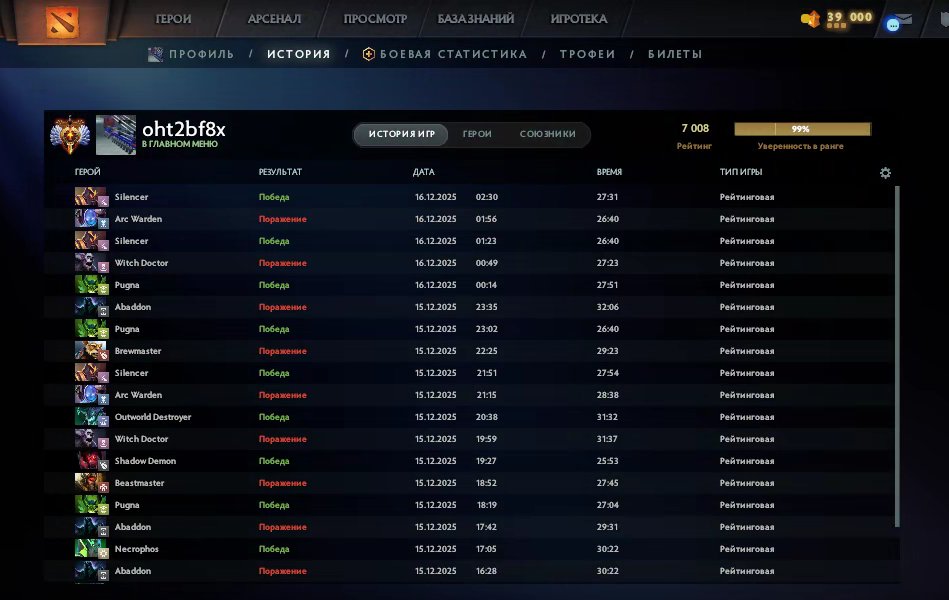
Task: Sort by the Дата column header
Action: (423, 172)
